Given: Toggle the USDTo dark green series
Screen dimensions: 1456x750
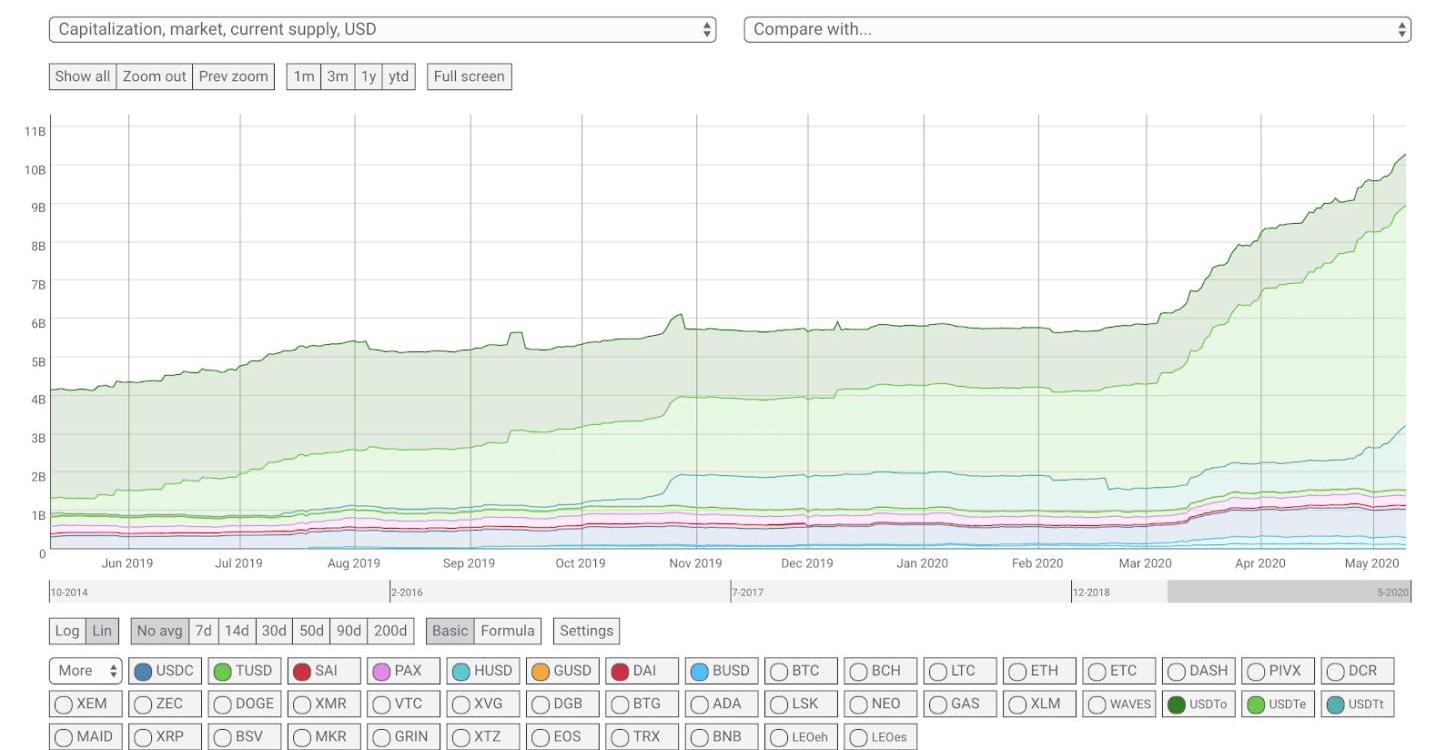Looking at the screenshot, I should tap(1198, 704).
